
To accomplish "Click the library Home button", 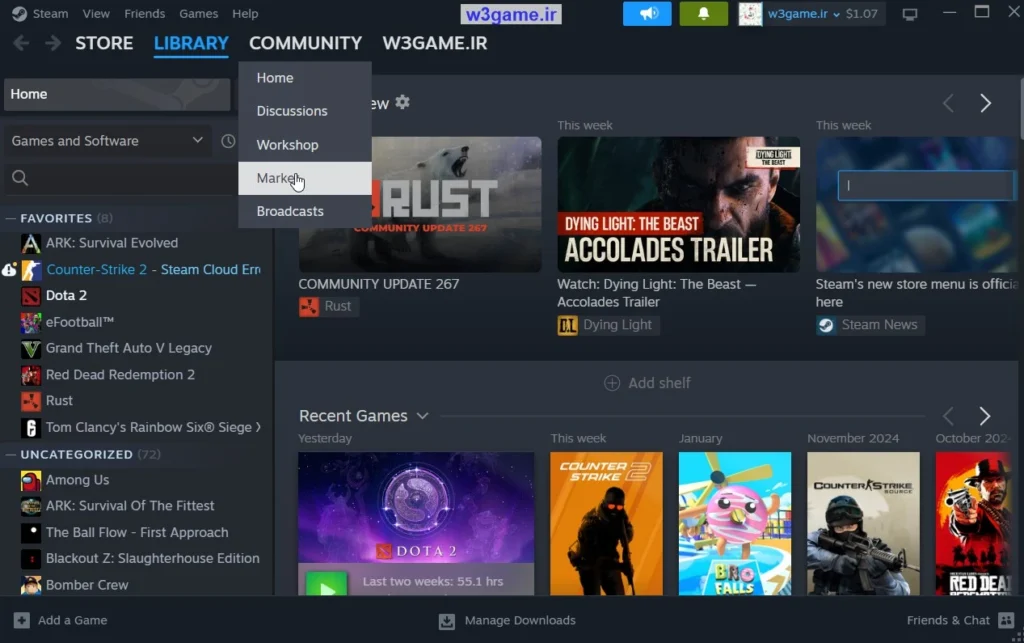I will [118, 94].
